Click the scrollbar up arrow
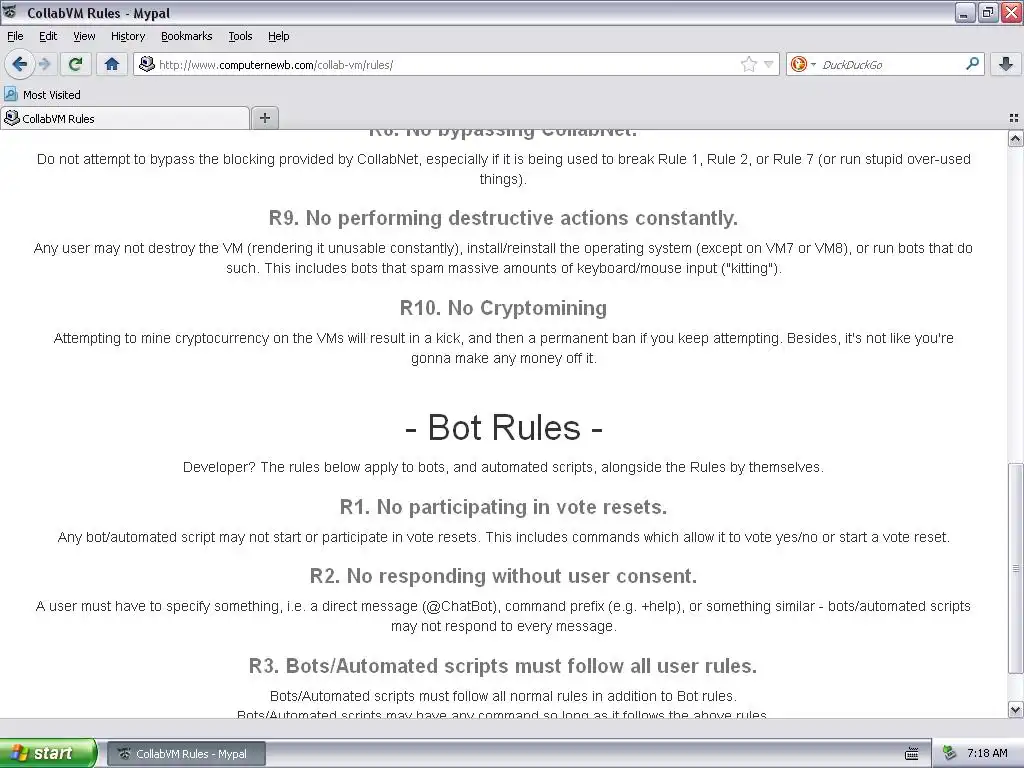Image resolution: width=1024 pixels, height=768 pixels. pyautogui.click(x=1016, y=138)
